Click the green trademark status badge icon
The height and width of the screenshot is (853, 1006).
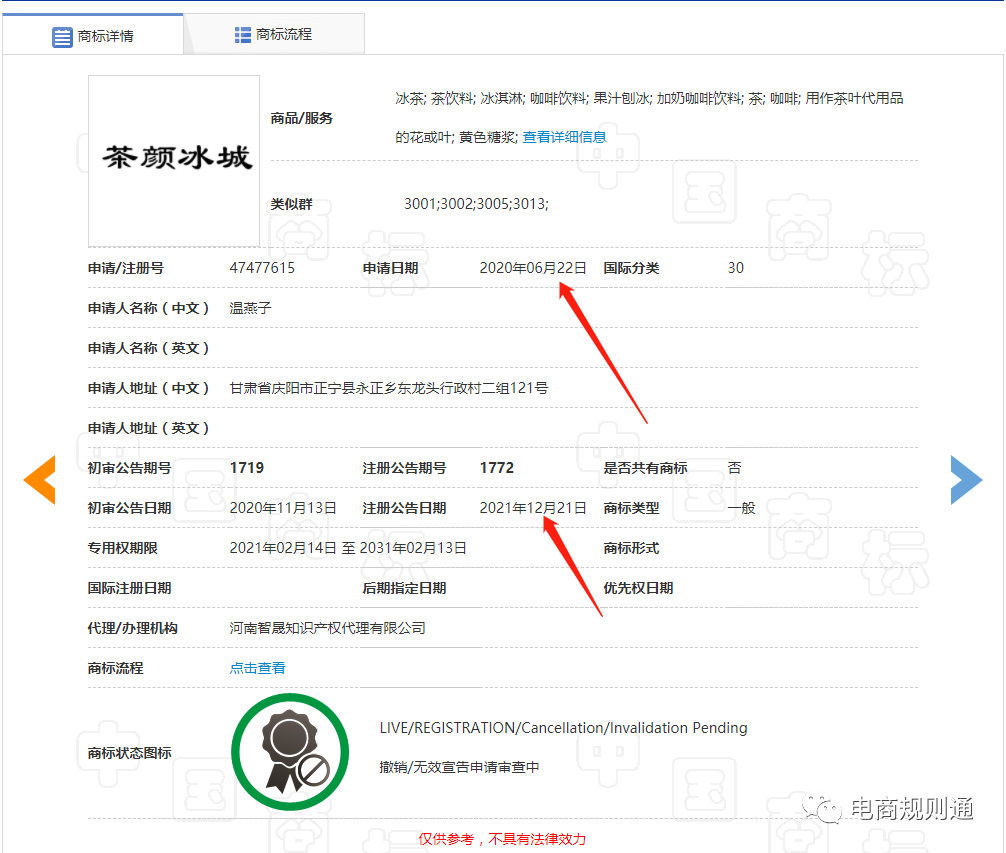(x=290, y=752)
